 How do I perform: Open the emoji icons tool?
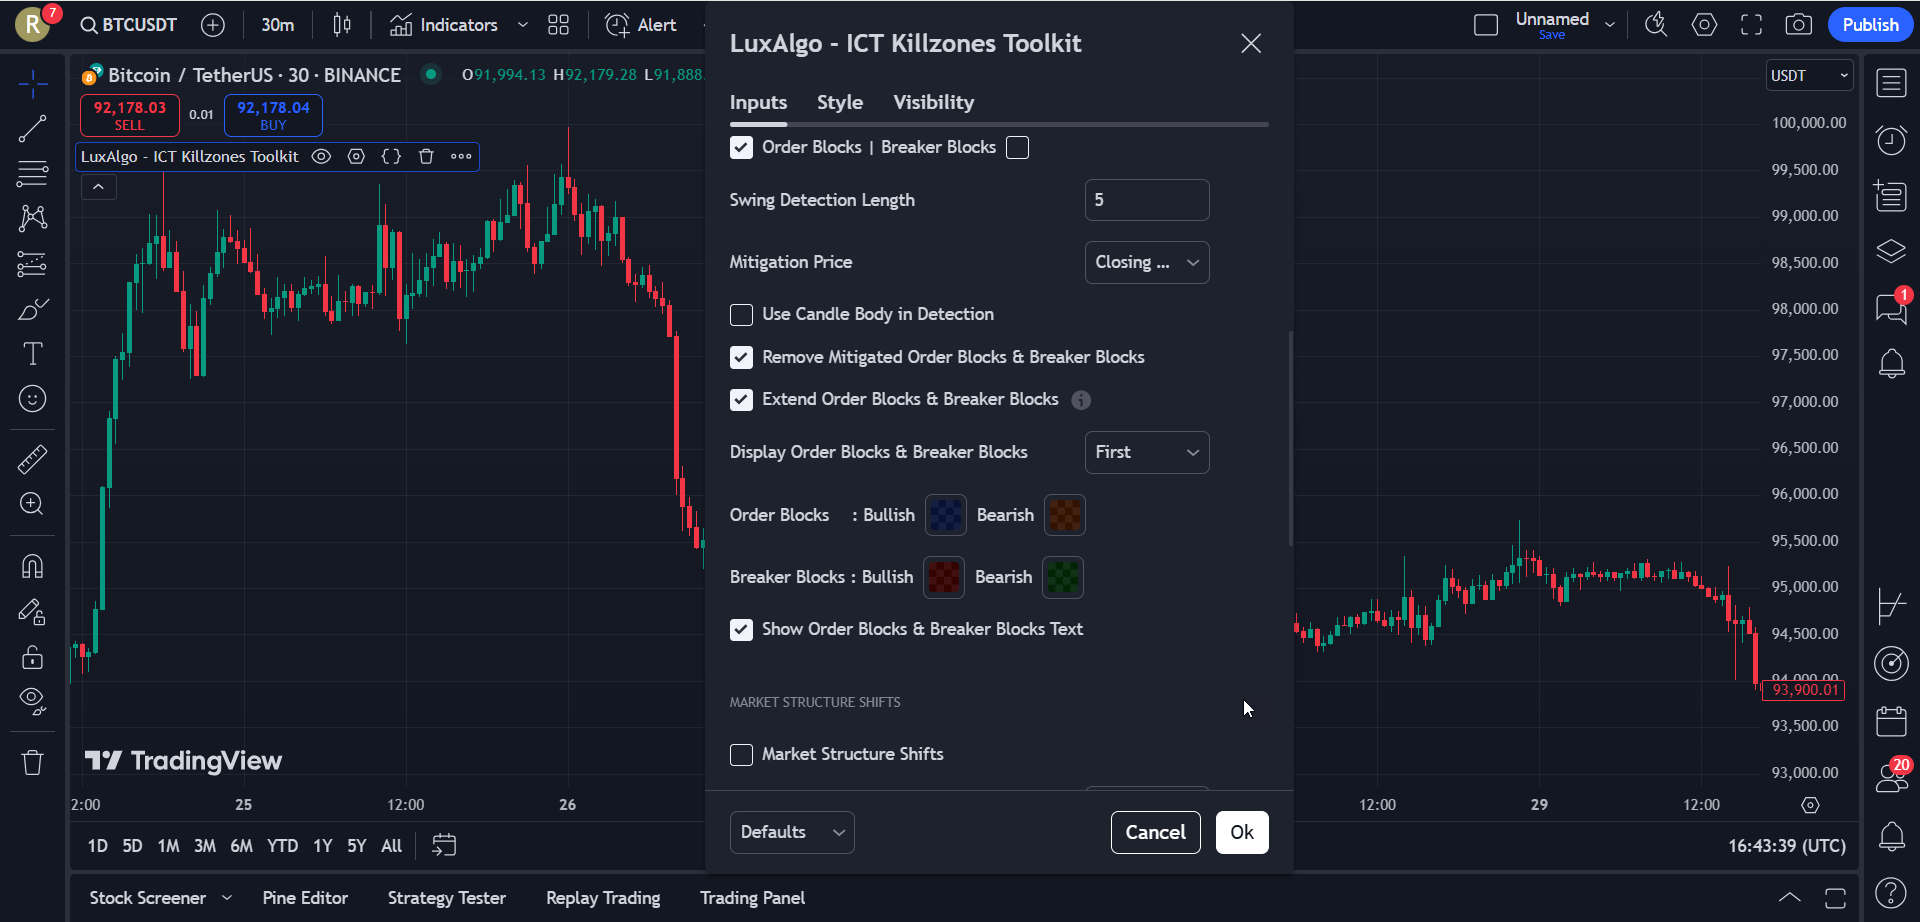[x=32, y=399]
